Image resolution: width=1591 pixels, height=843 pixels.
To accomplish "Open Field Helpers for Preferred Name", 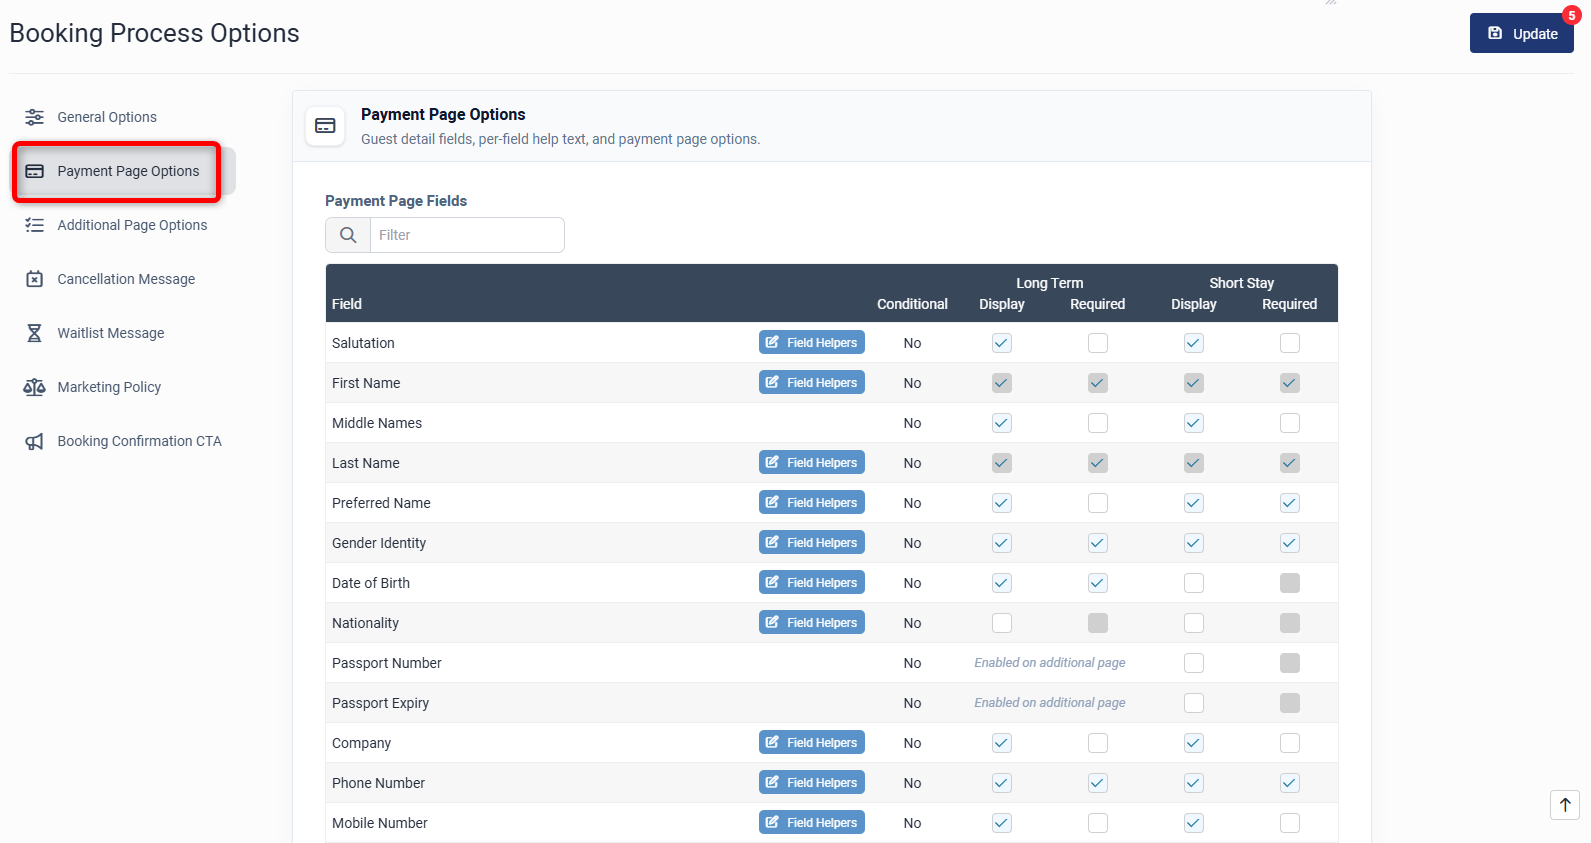I will click(812, 502).
